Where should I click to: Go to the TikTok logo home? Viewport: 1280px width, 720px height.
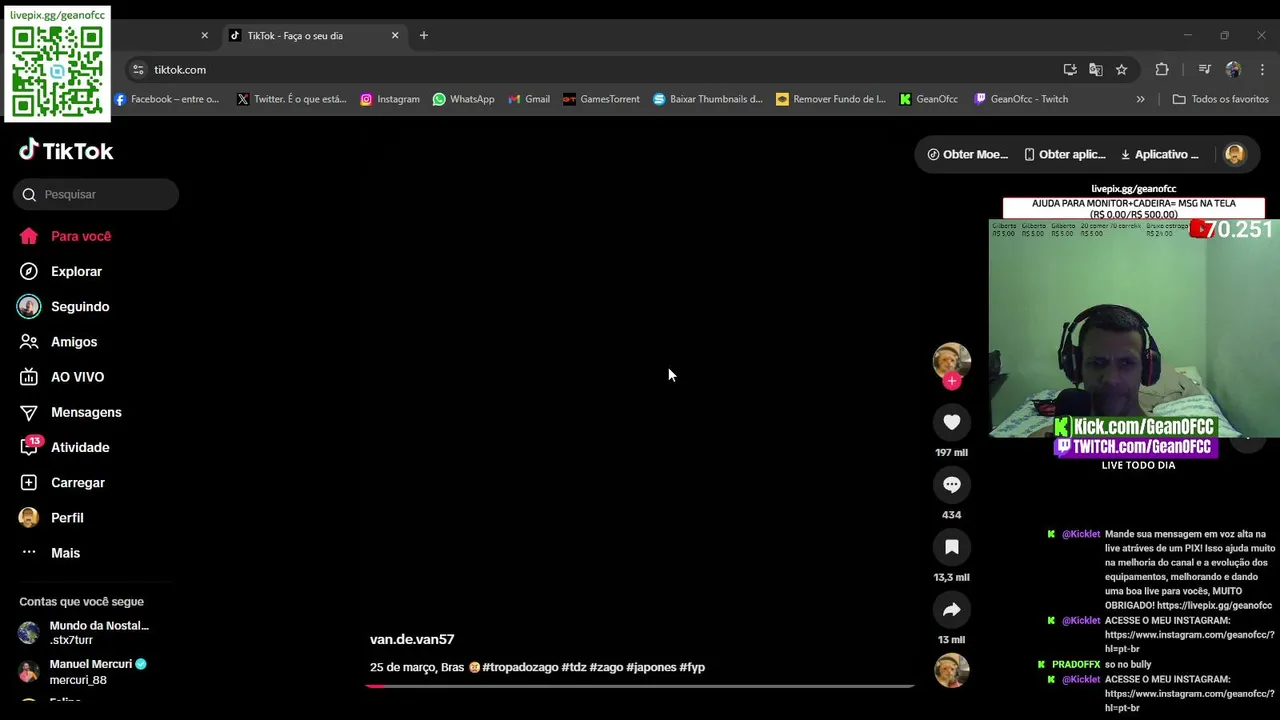coord(66,151)
